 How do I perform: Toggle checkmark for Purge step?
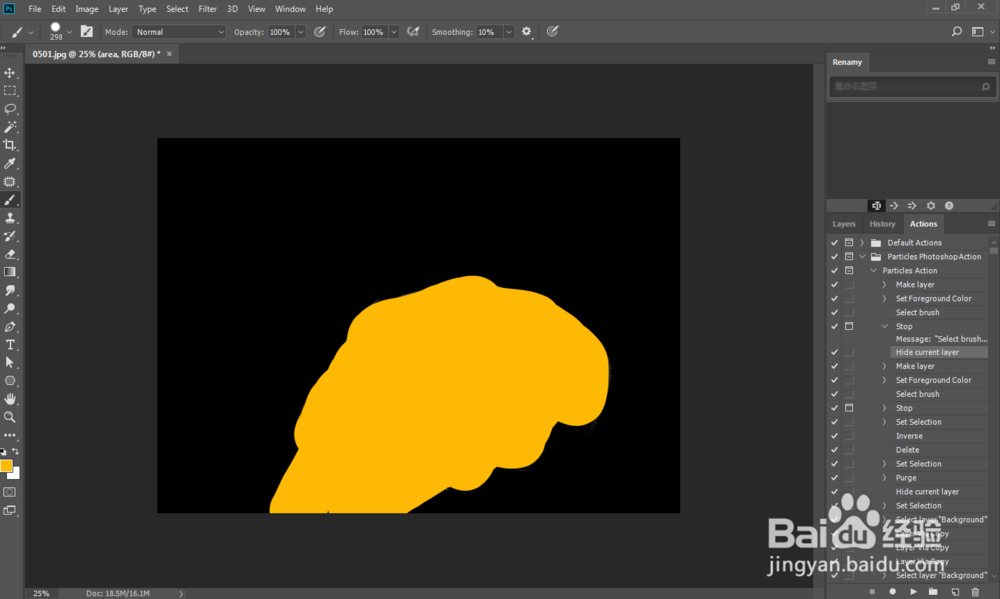click(x=834, y=478)
